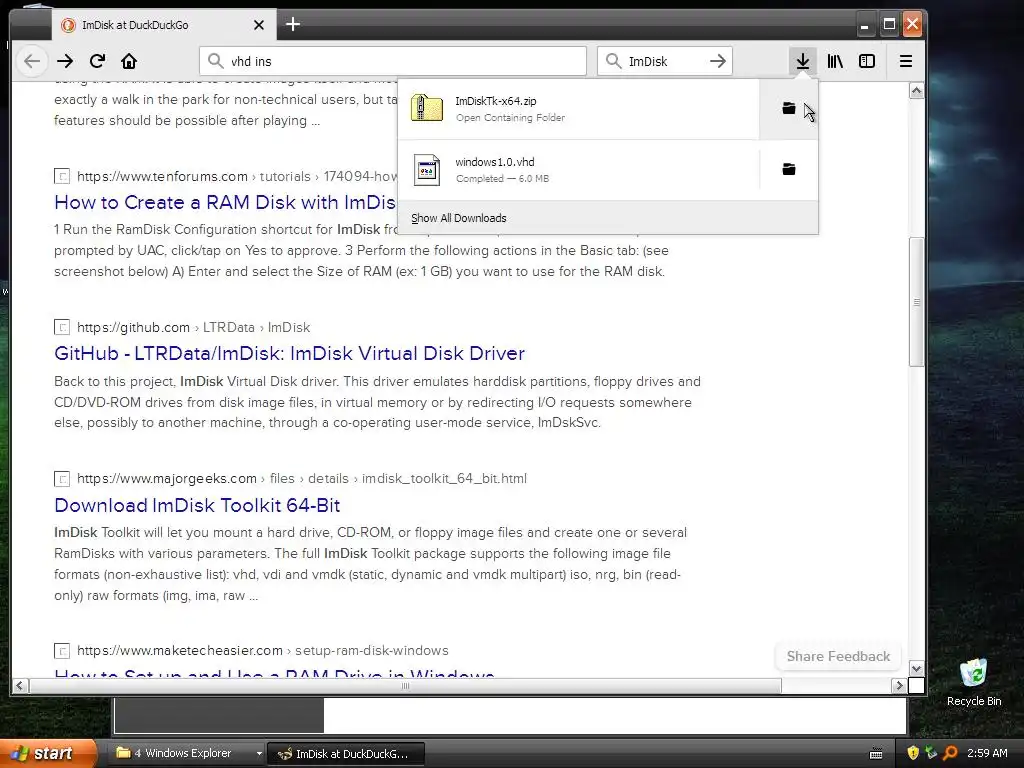The height and width of the screenshot is (768, 1024).
Task: Click the ImDiskTk-x64.zip download entry name
Action: coord(496,101)
